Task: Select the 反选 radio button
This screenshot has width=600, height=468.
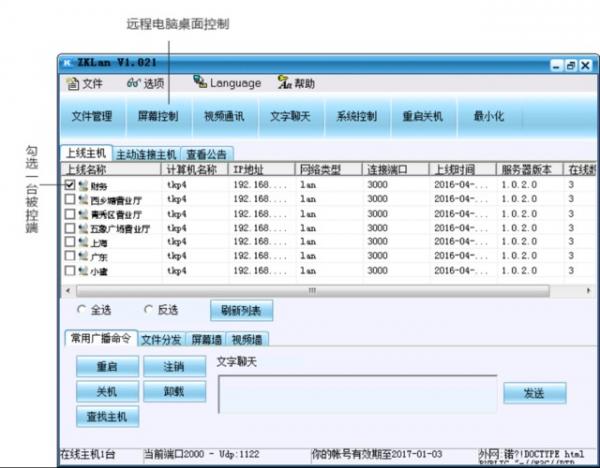Action: pyautogui.click(x=149, y=310)
